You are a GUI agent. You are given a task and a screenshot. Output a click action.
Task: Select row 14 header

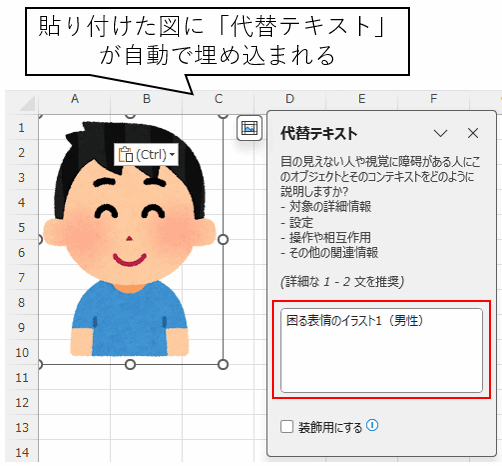(x=21, y=452)
